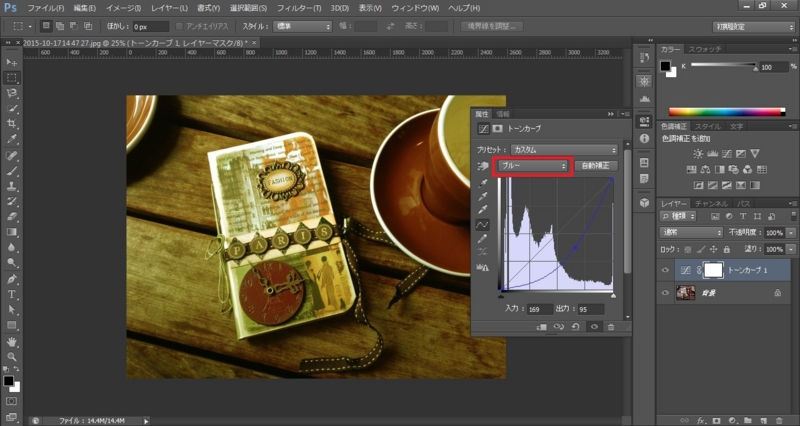The height and width of the screenshot is (426, 800).
Task: Switch to the スタイル tab
Action: point(708,126)
